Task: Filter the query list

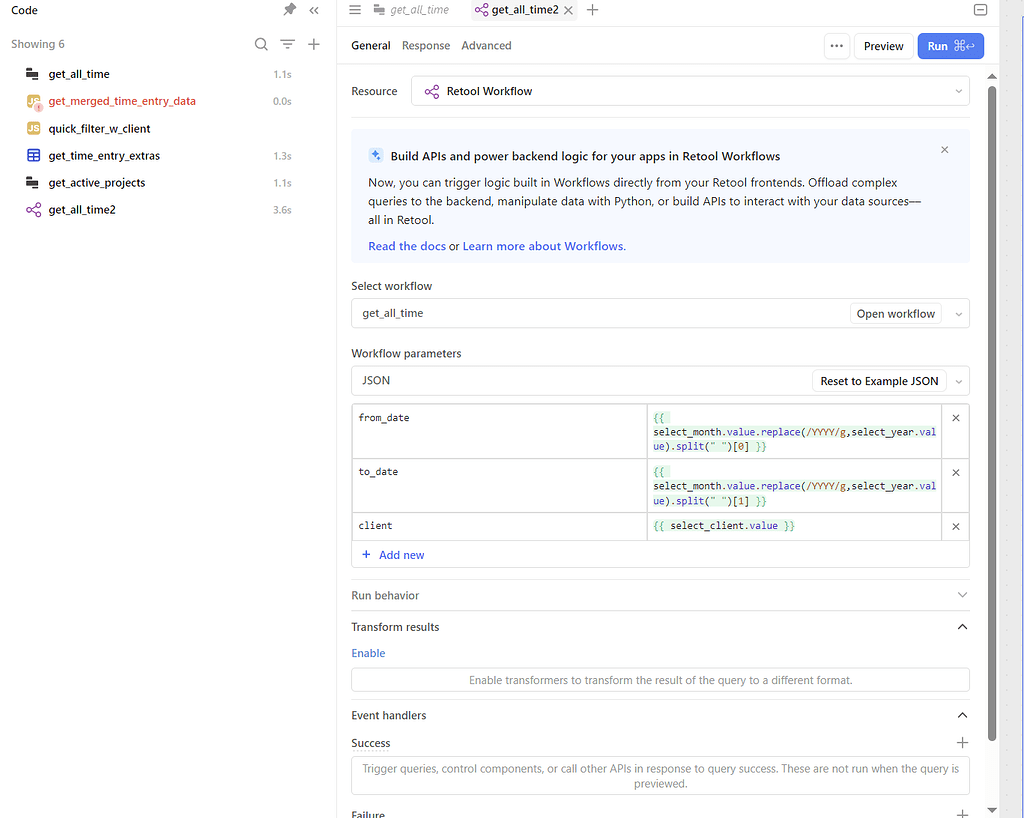Action: pyautogui.click(x=287, y=44)
